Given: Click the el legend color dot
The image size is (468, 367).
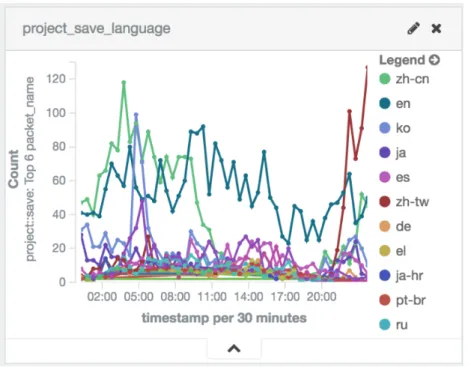Looking at the screenshot, I should [385, 251].
